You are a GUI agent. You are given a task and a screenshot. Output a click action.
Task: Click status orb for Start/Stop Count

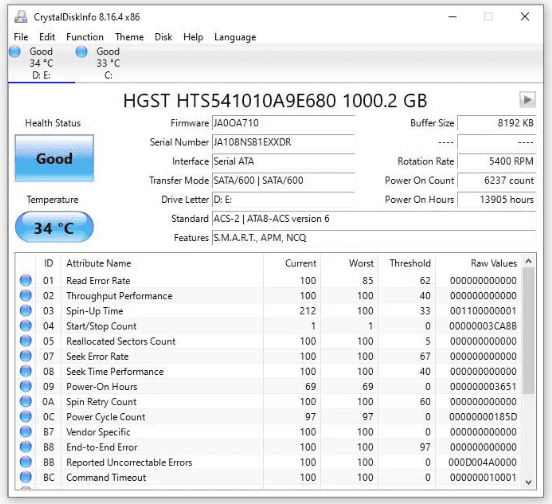point(26,326)
